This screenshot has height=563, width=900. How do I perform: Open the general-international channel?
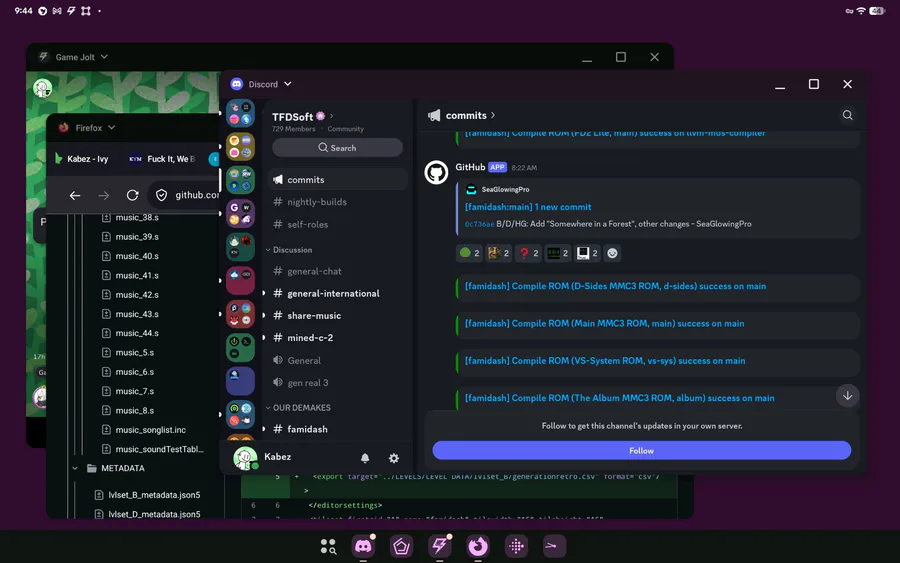[338, 293]
